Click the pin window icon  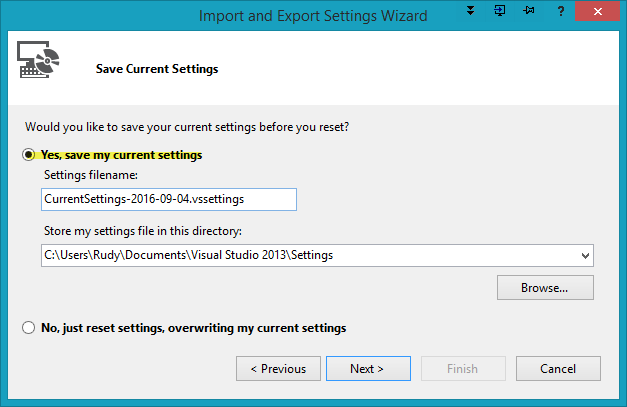point(526,13)
